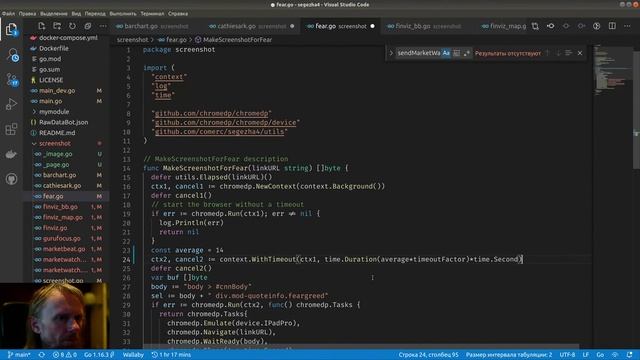Switch to the finviz_map.go tab

click(504, 26)
